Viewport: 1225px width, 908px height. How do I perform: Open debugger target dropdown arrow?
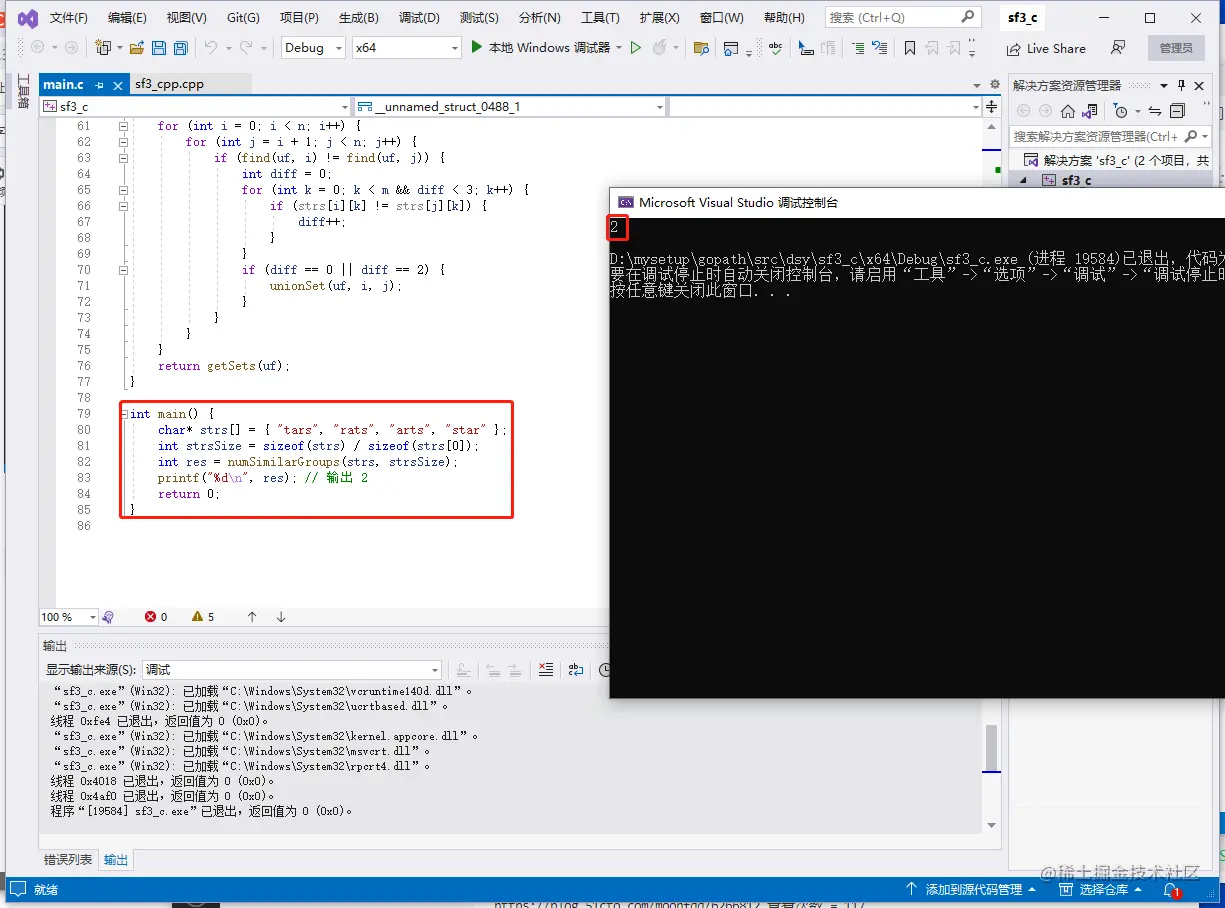[x=619, y=48]
